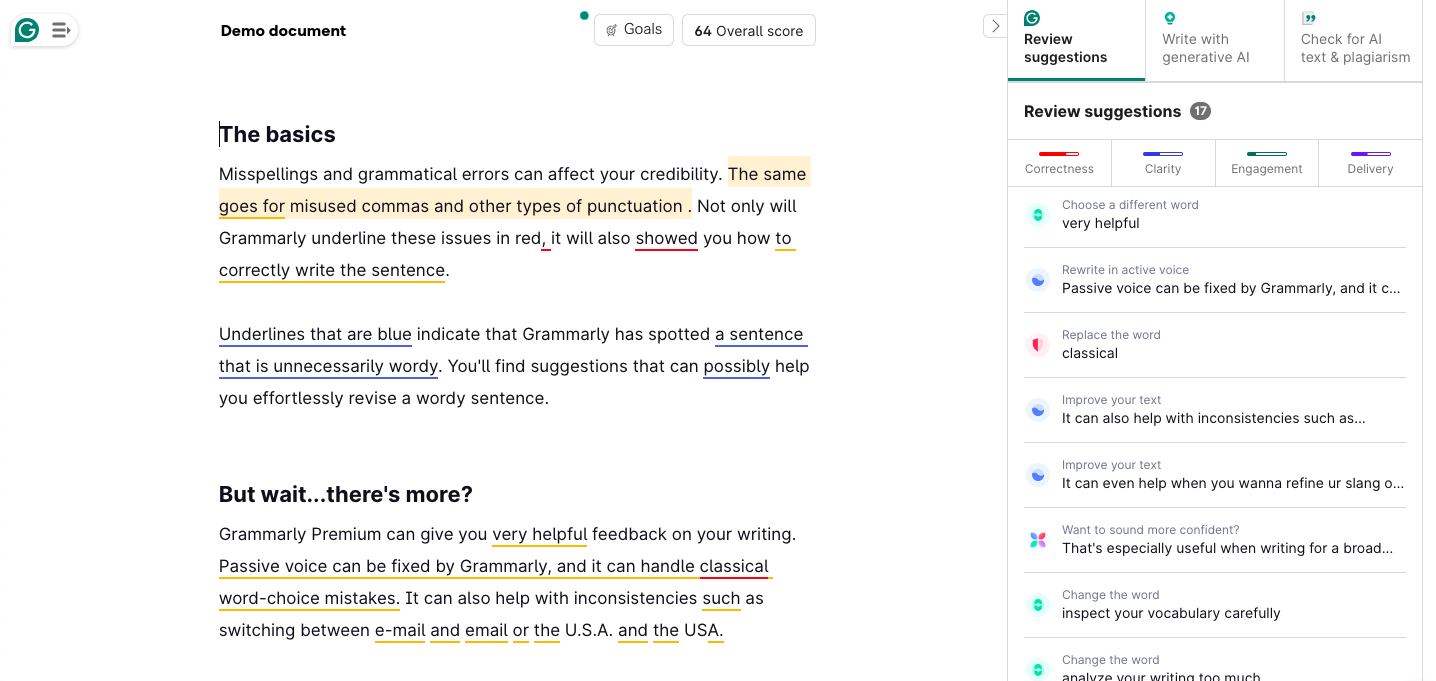Open the document list menu icon
Viewport: 1436px width, 681px height.
pyautogui.click(x=61, y=31)
